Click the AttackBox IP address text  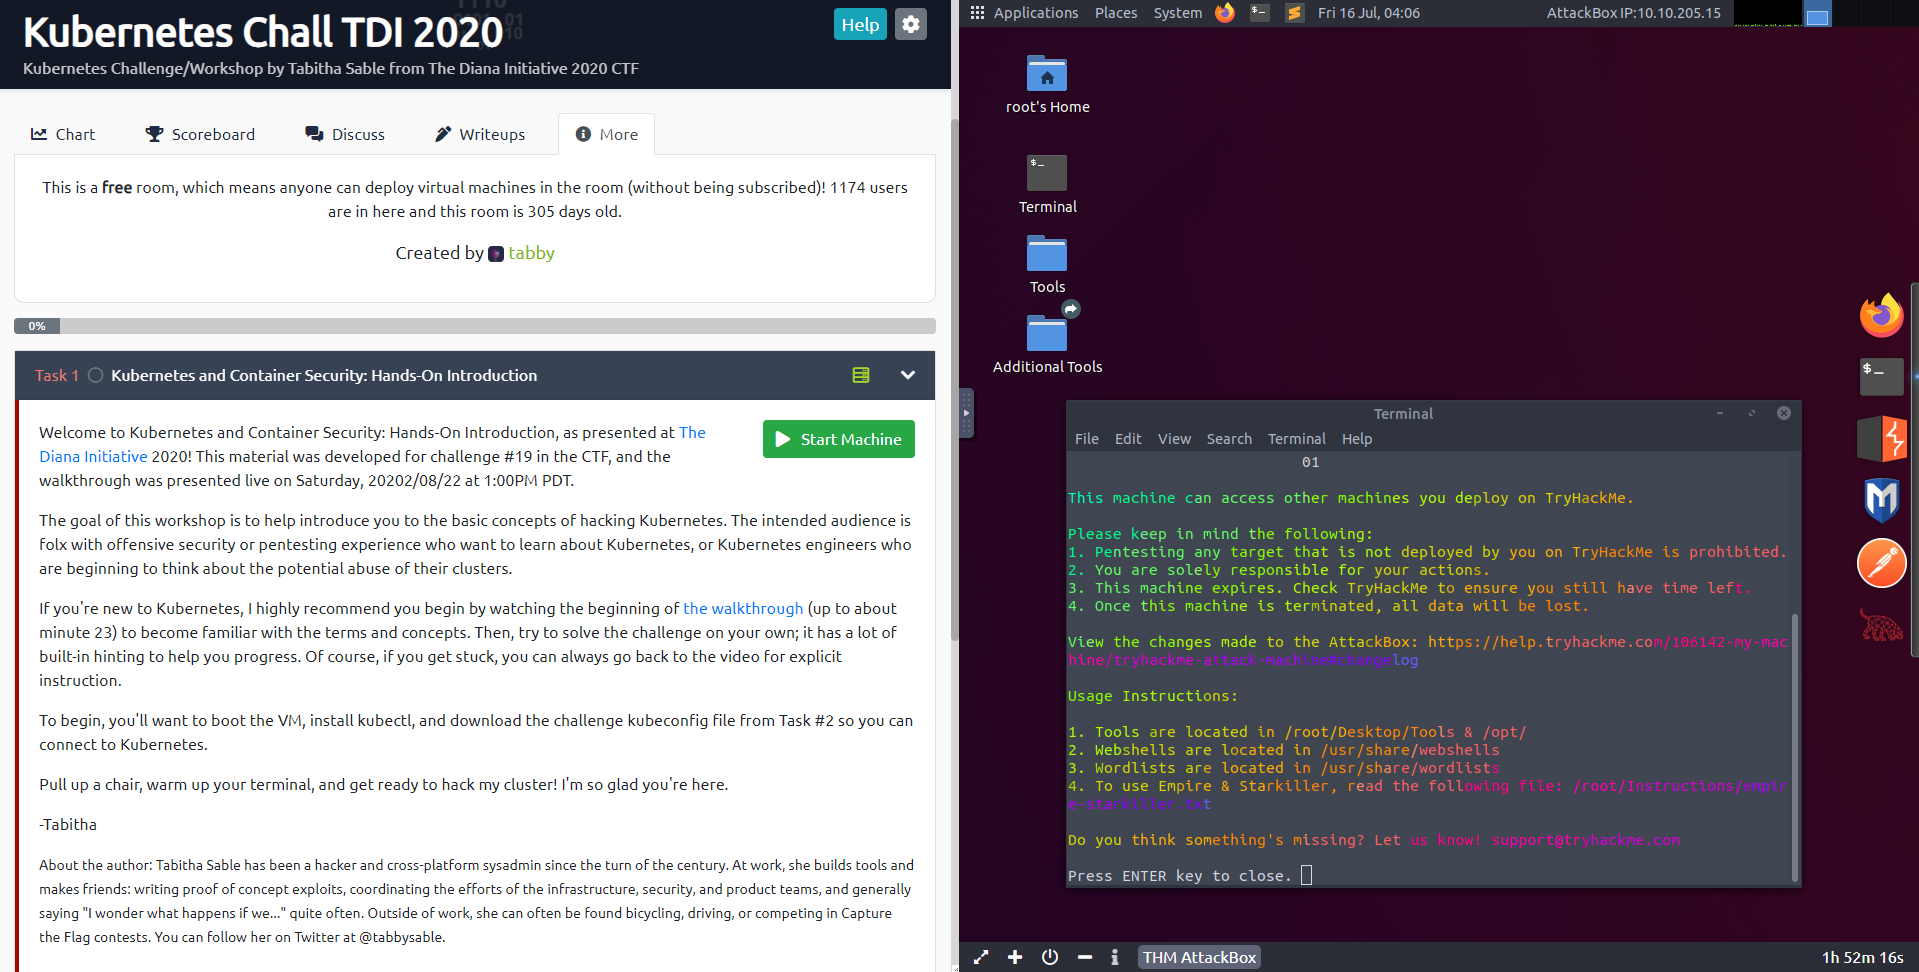[x=1634, y=13]
